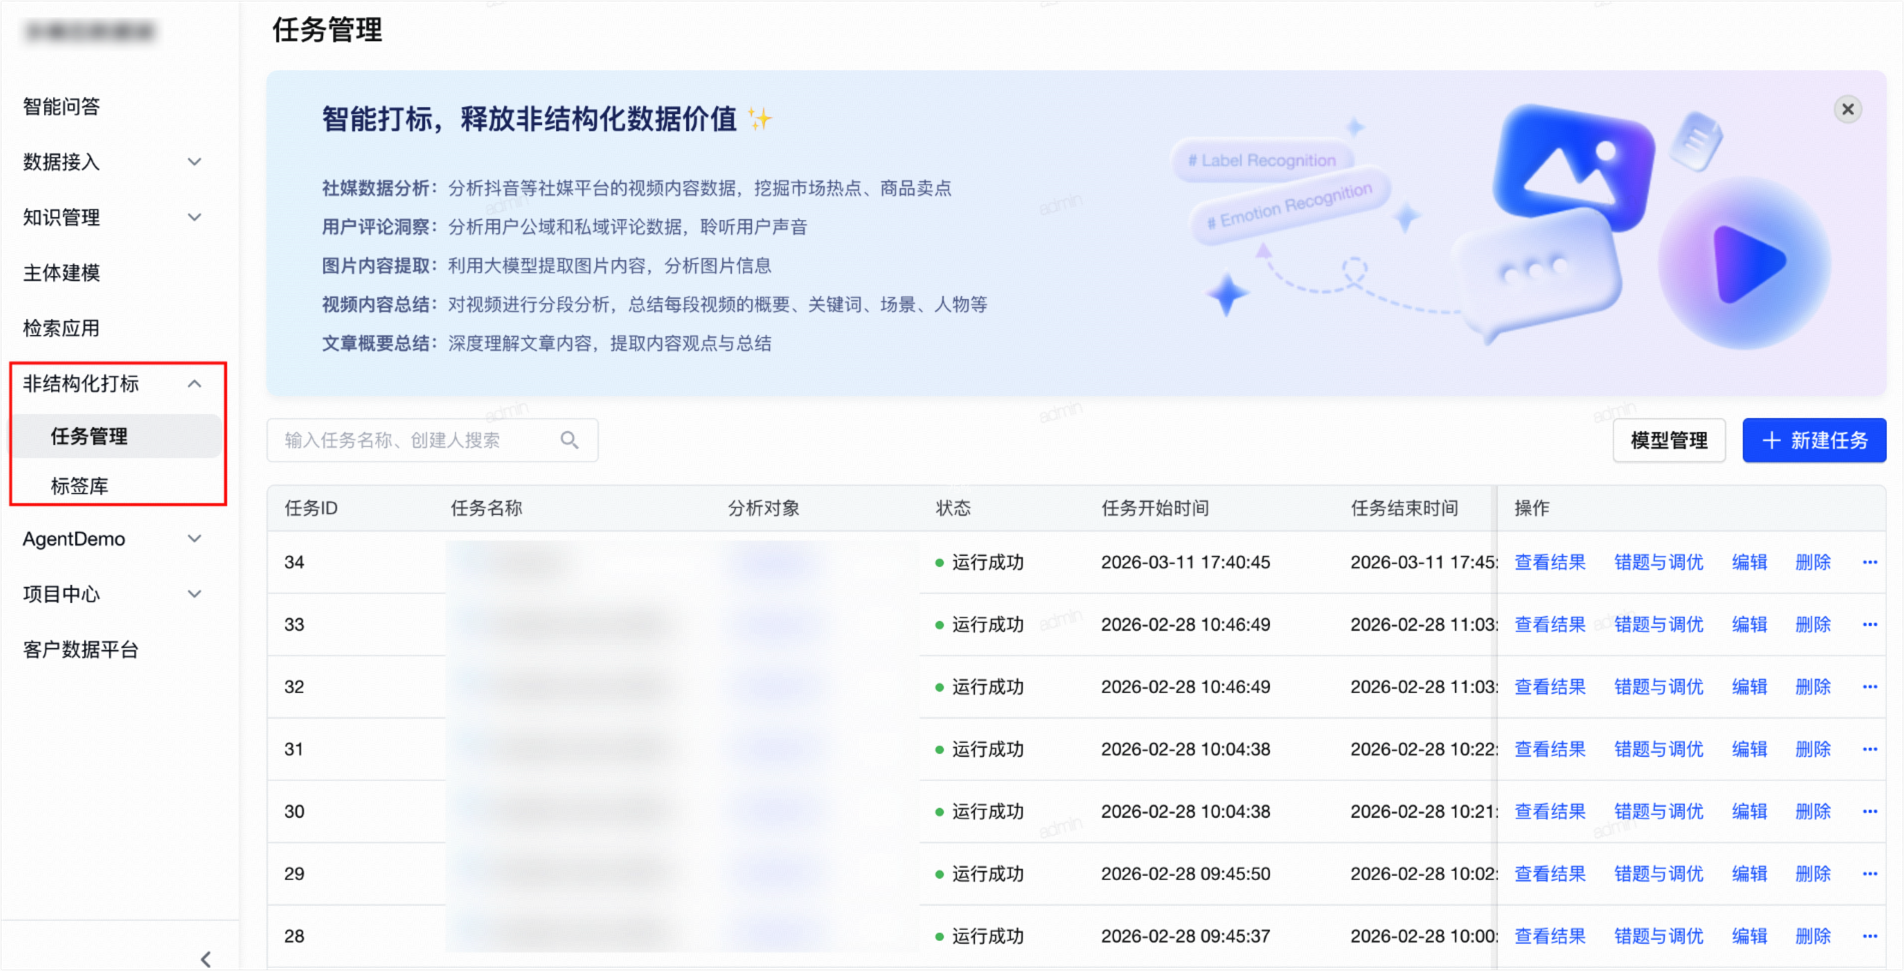Click the search magnifier icon

(x=570, y=440)
